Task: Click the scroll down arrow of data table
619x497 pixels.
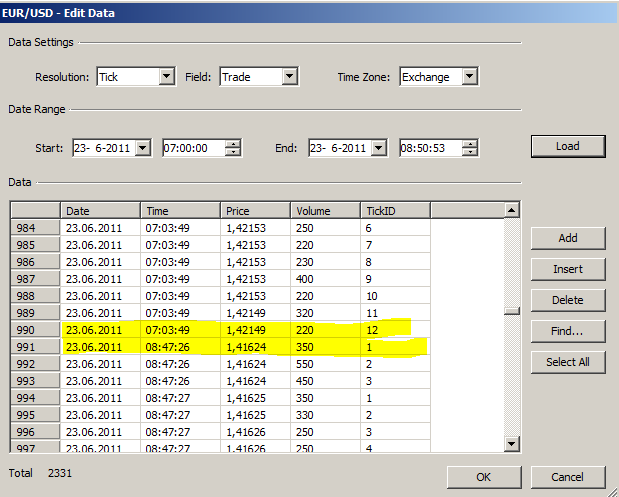Action: (512, 444)
